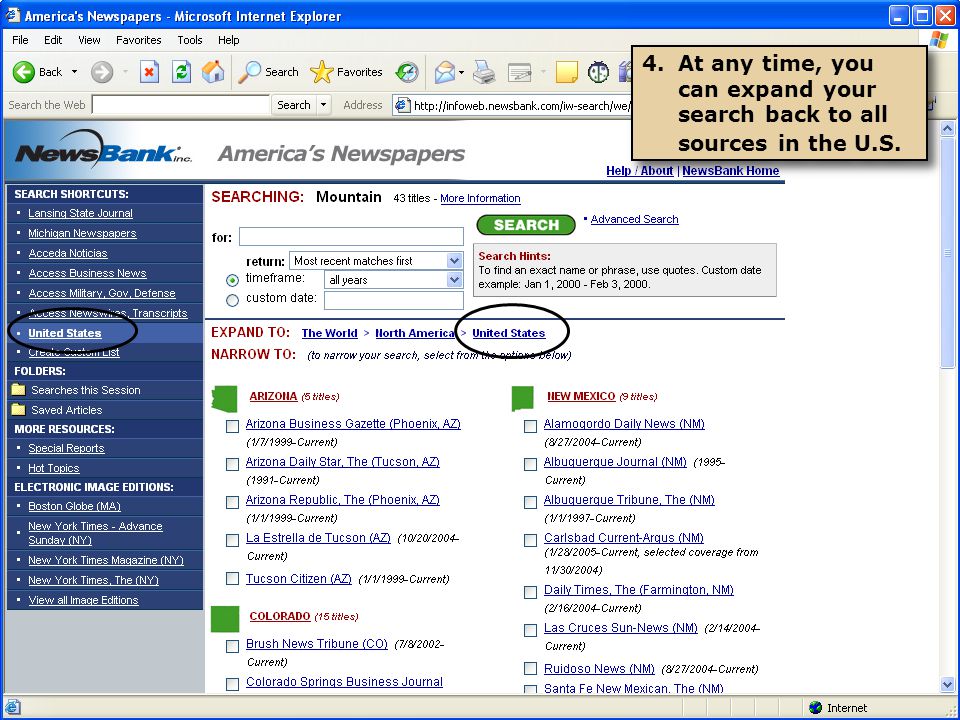The image size is (960, 720).
Task: Click the ladybug toolbar icon
Action: pyautogui.click(x=598, y=72)
